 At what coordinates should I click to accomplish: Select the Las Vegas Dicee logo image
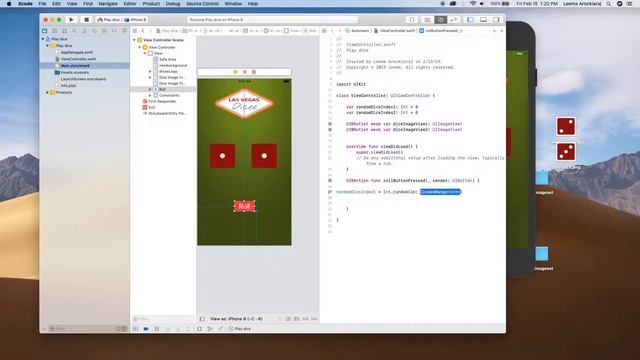(x=244, y=104)
